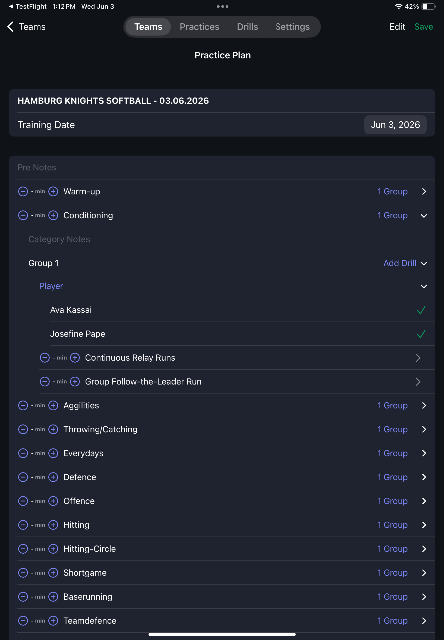Tap the minus icon beside Teamdefence

23,621
